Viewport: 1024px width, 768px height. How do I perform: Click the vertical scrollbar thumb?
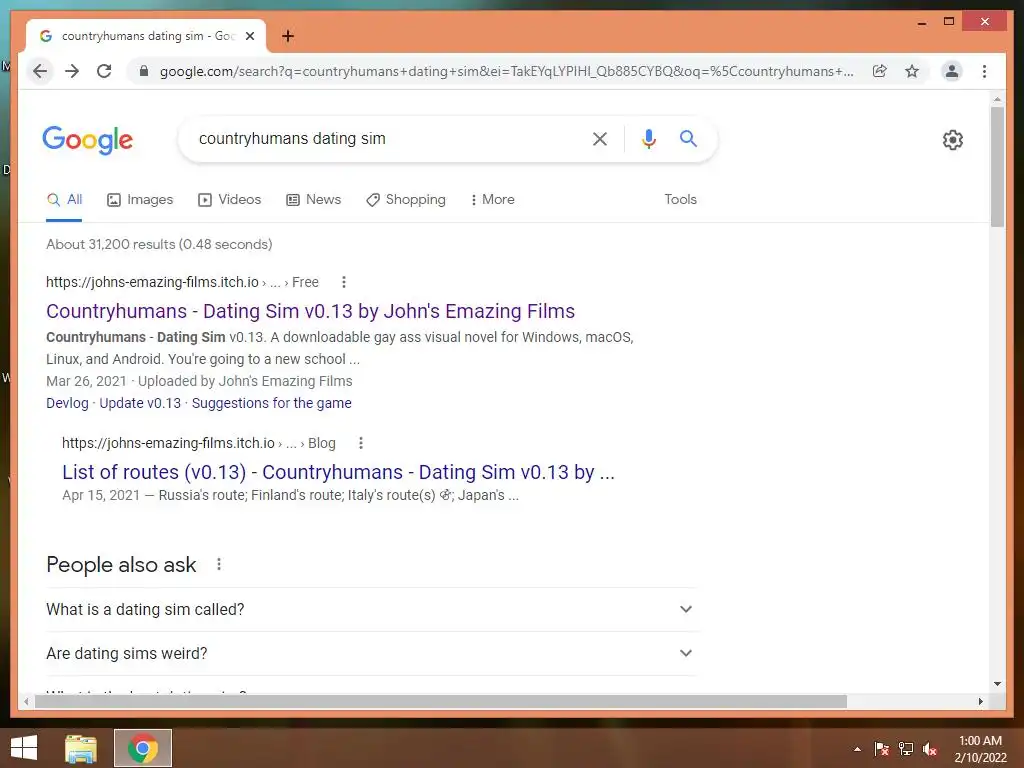pyautogui.click(x=997, y=167)
